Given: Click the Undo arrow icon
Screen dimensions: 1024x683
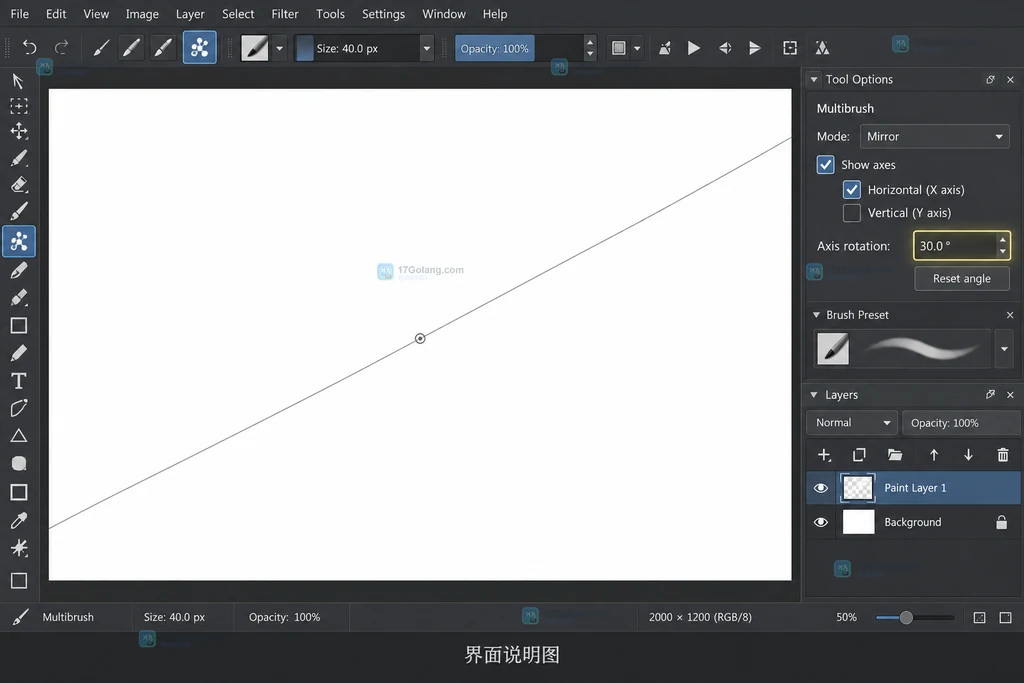Looking at the screenshot, I should (x=29, y=48).
